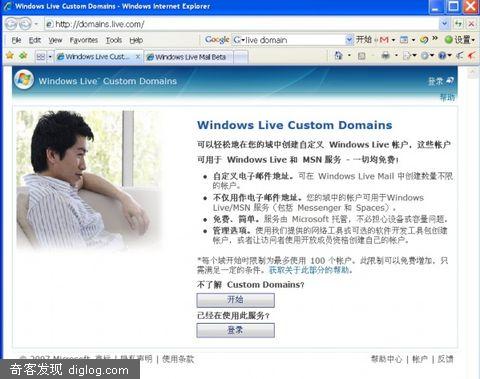
Task: Expand the address bar history dropdown
Action: pyautogui.click(x=444, y=24)
